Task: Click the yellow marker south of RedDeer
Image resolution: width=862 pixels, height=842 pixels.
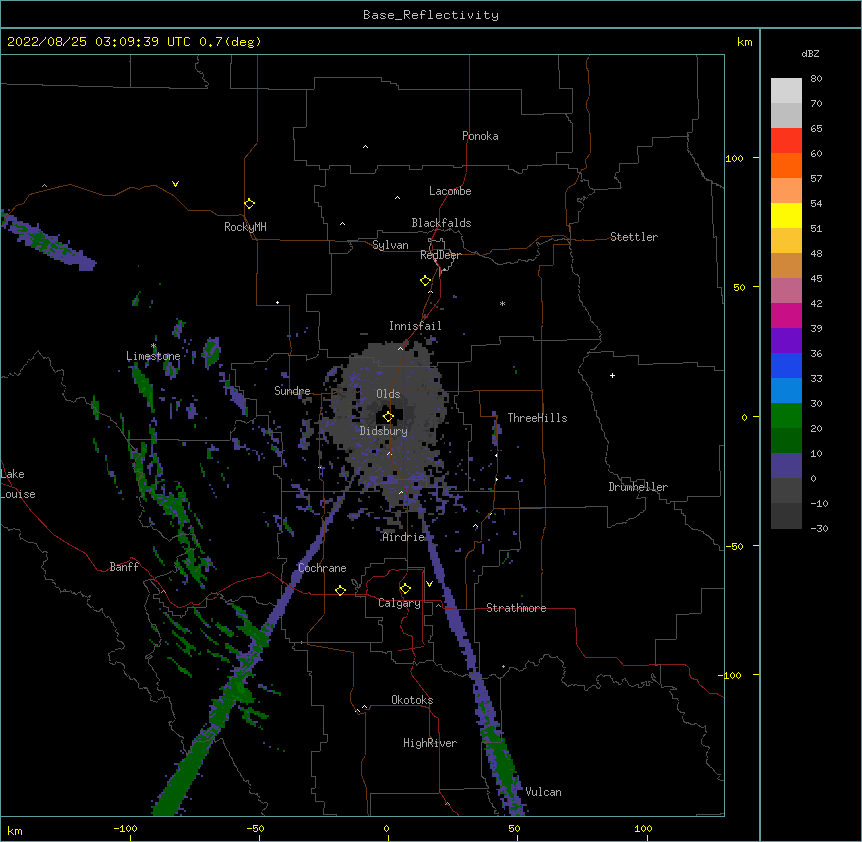Action: click(x=425, y=281)
